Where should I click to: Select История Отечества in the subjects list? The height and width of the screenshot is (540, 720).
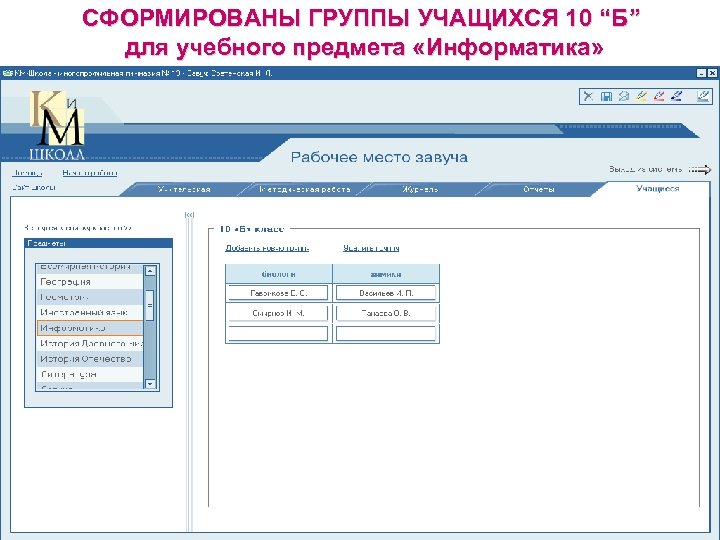coord(90,359)
